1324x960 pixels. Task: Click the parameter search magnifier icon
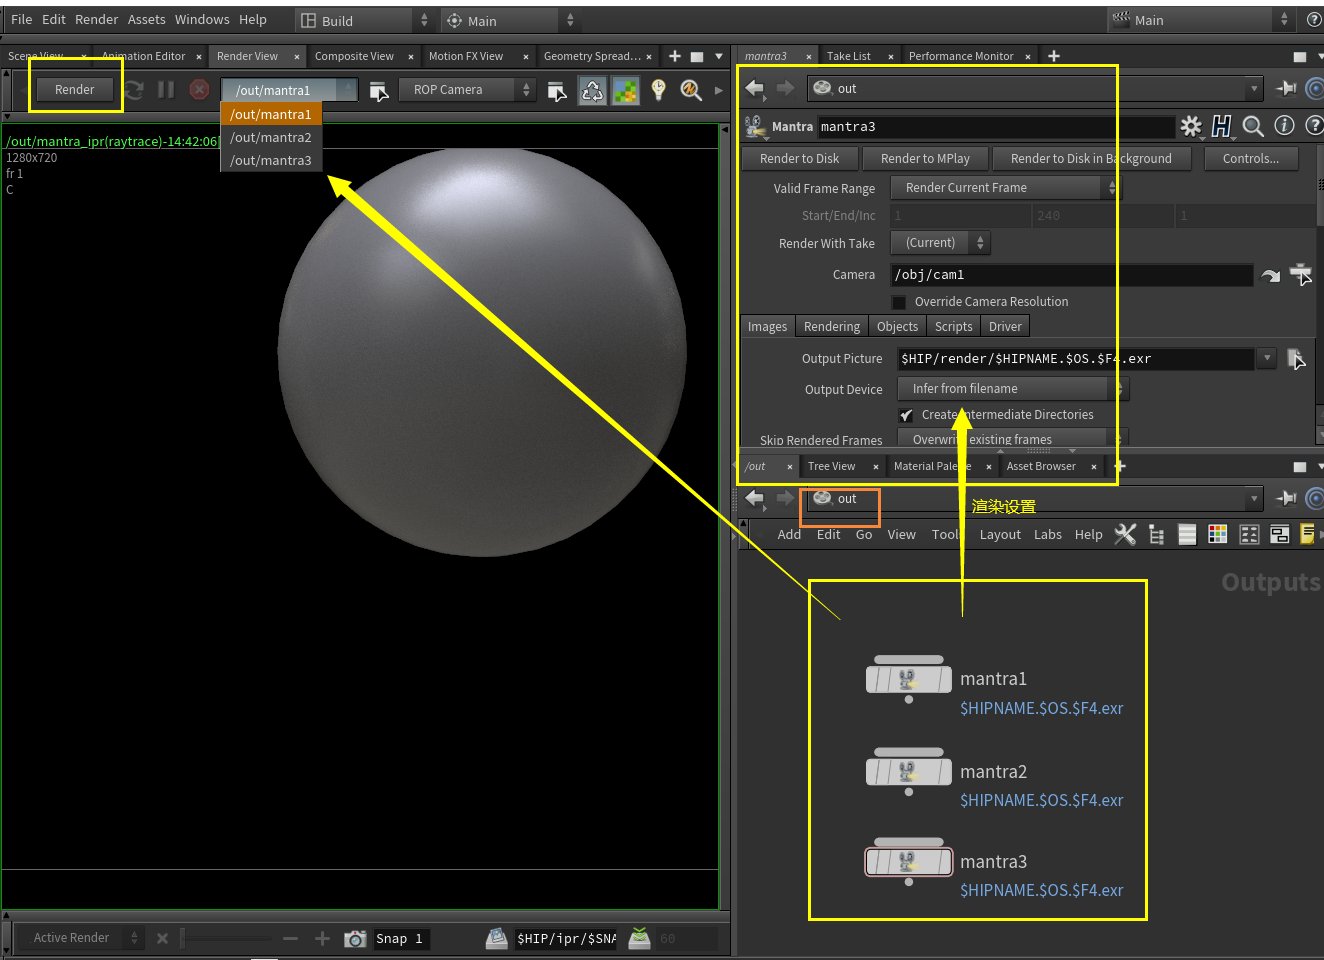1253,126
